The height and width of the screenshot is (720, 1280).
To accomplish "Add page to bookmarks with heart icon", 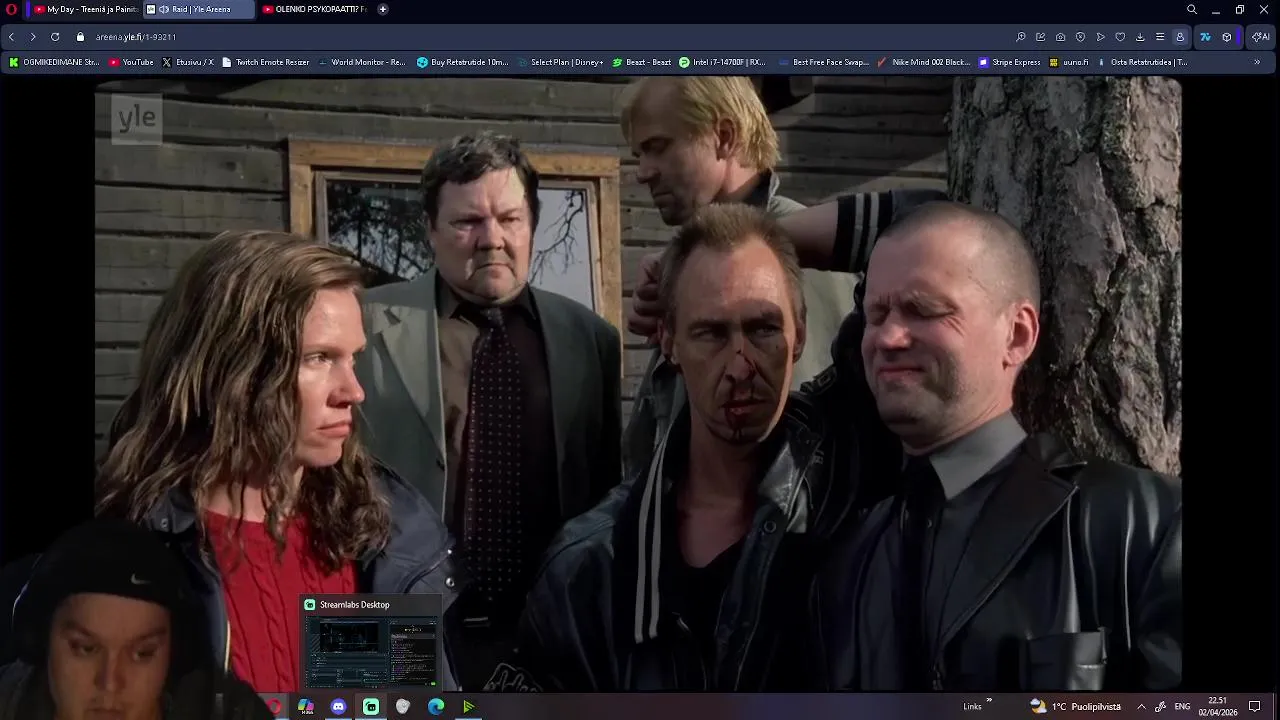I will [x=1120, y=37].
